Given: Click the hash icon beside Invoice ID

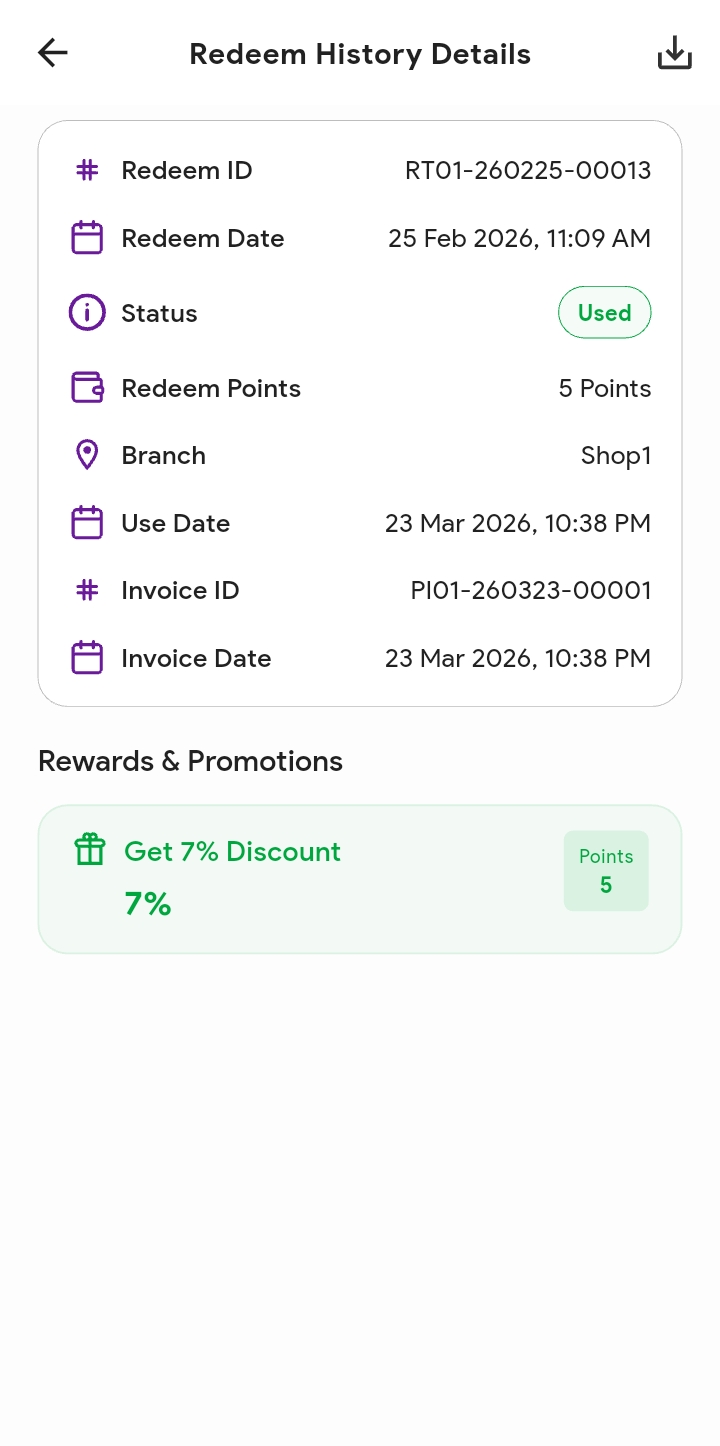Looking at the screenshot, I should coord(88,590).
